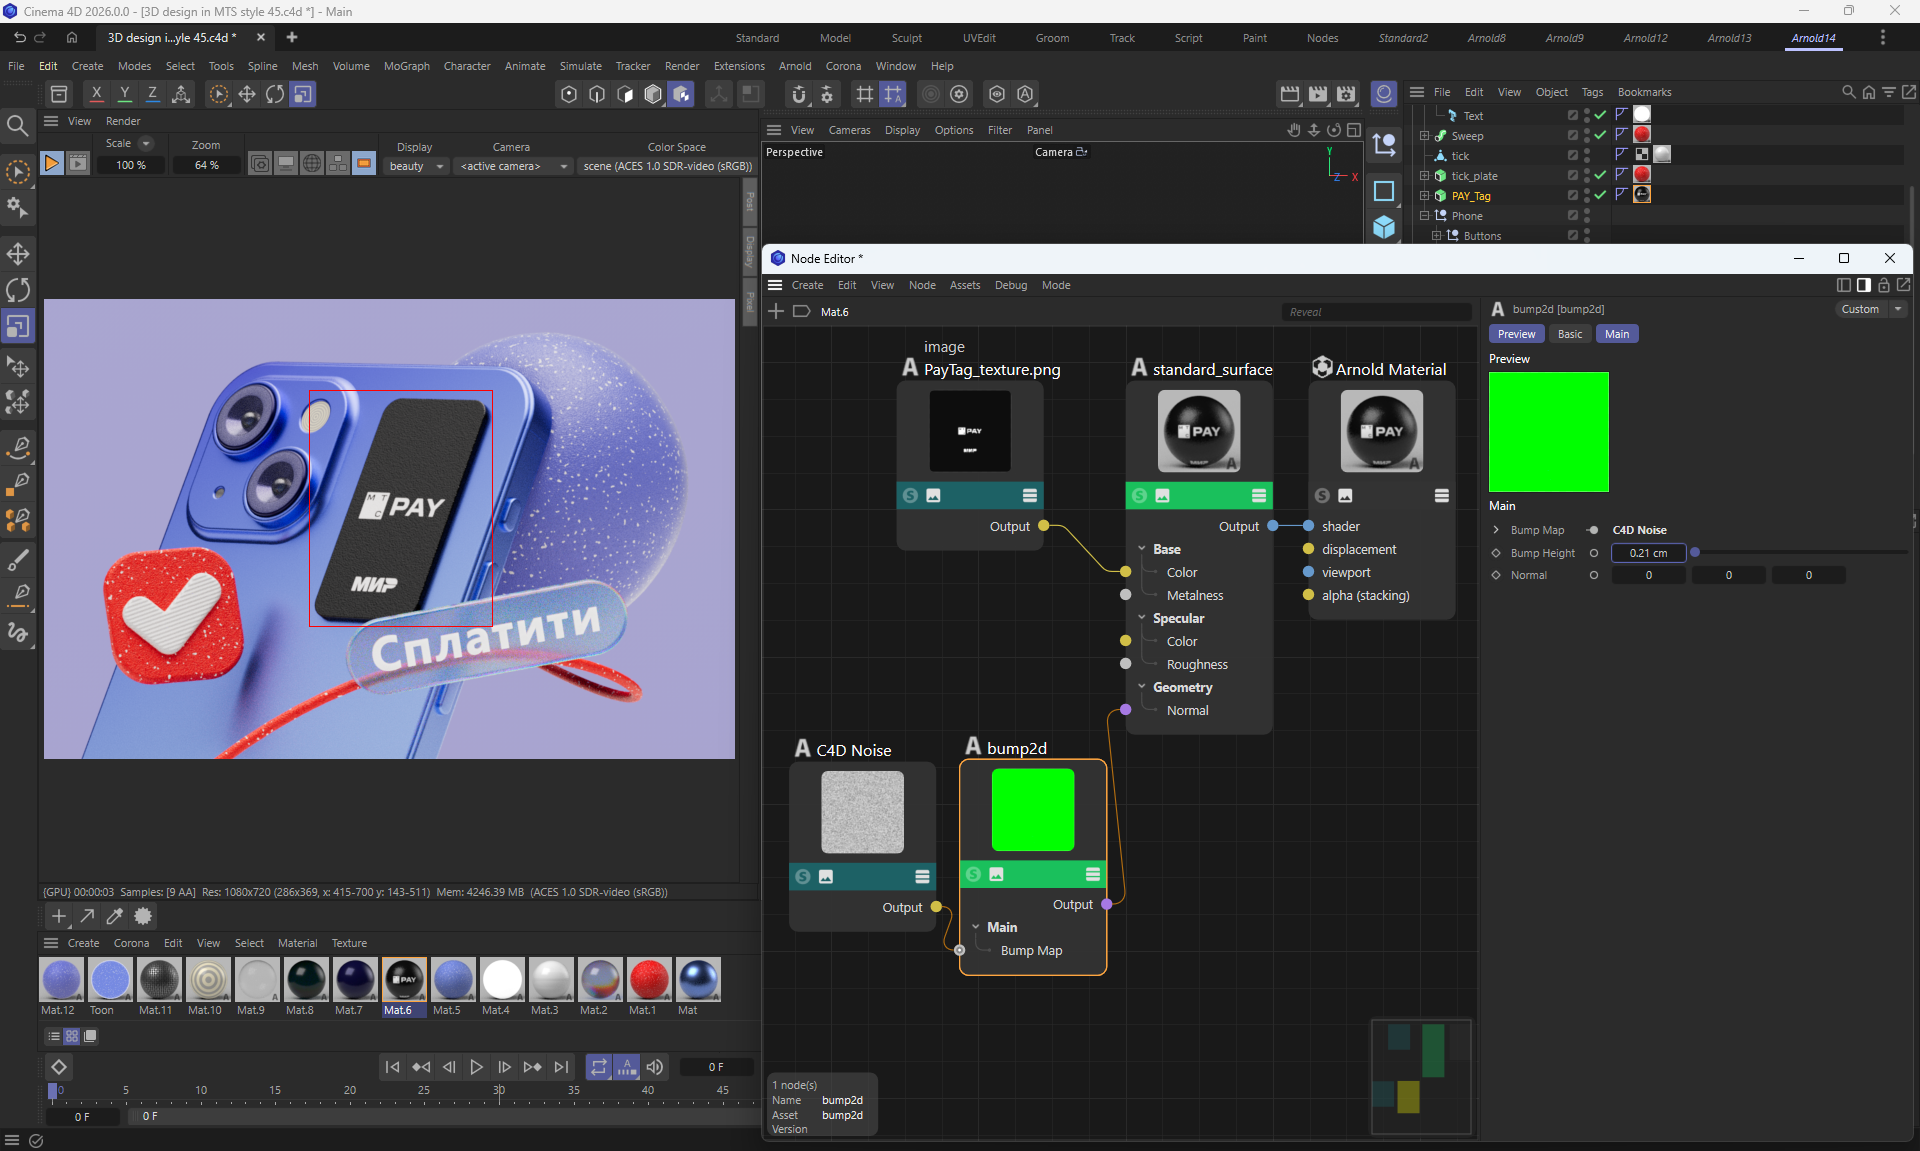Open the MoGraph menu
Screen dimensions: 1920x1151
[x=406, y=66]
